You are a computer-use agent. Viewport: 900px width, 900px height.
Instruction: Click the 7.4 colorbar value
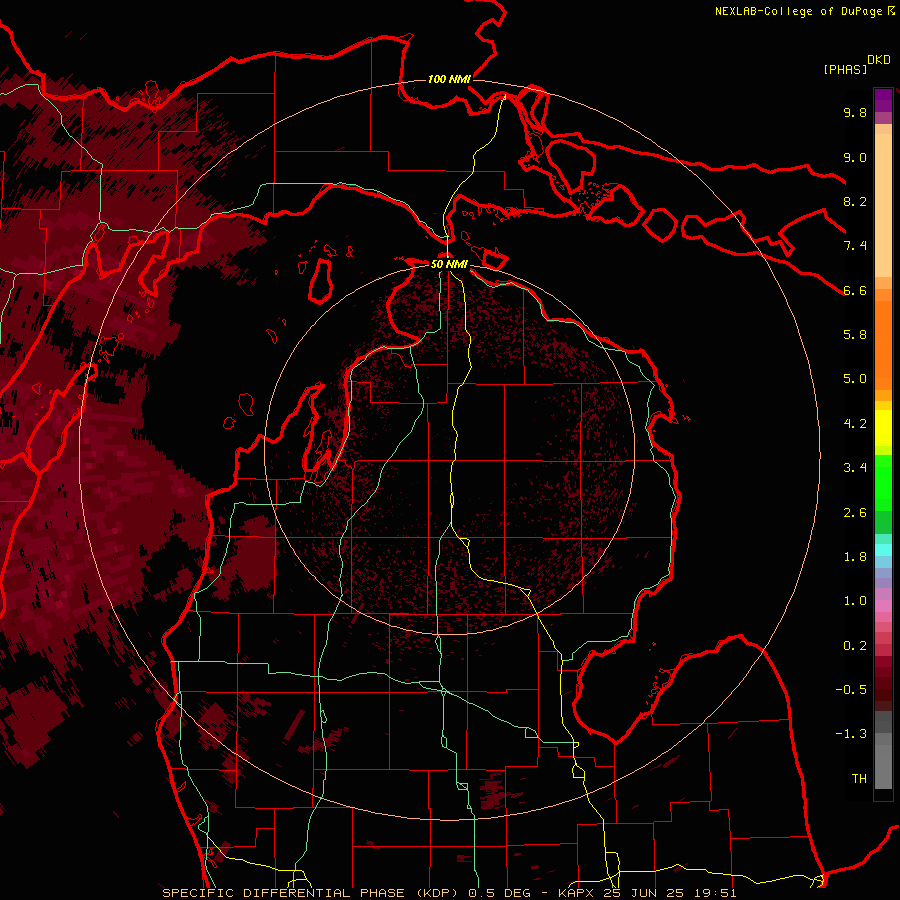coord(855,246)
